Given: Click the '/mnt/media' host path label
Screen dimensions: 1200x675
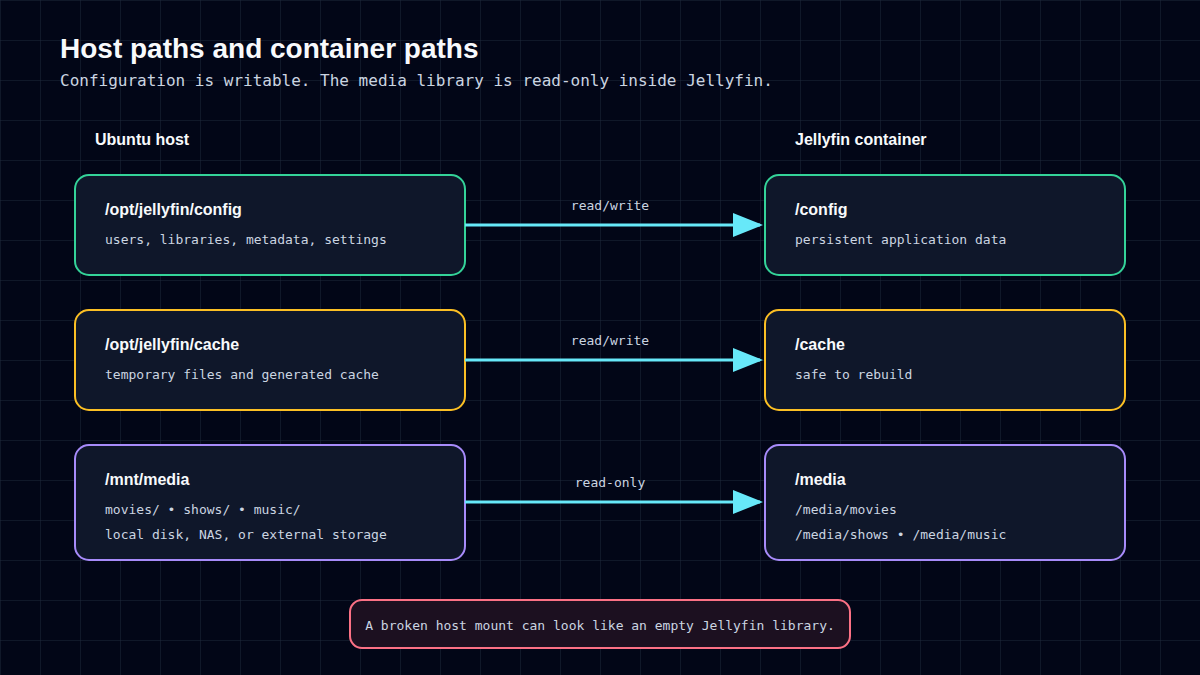Looking at the screenshot, I should 147,480.
